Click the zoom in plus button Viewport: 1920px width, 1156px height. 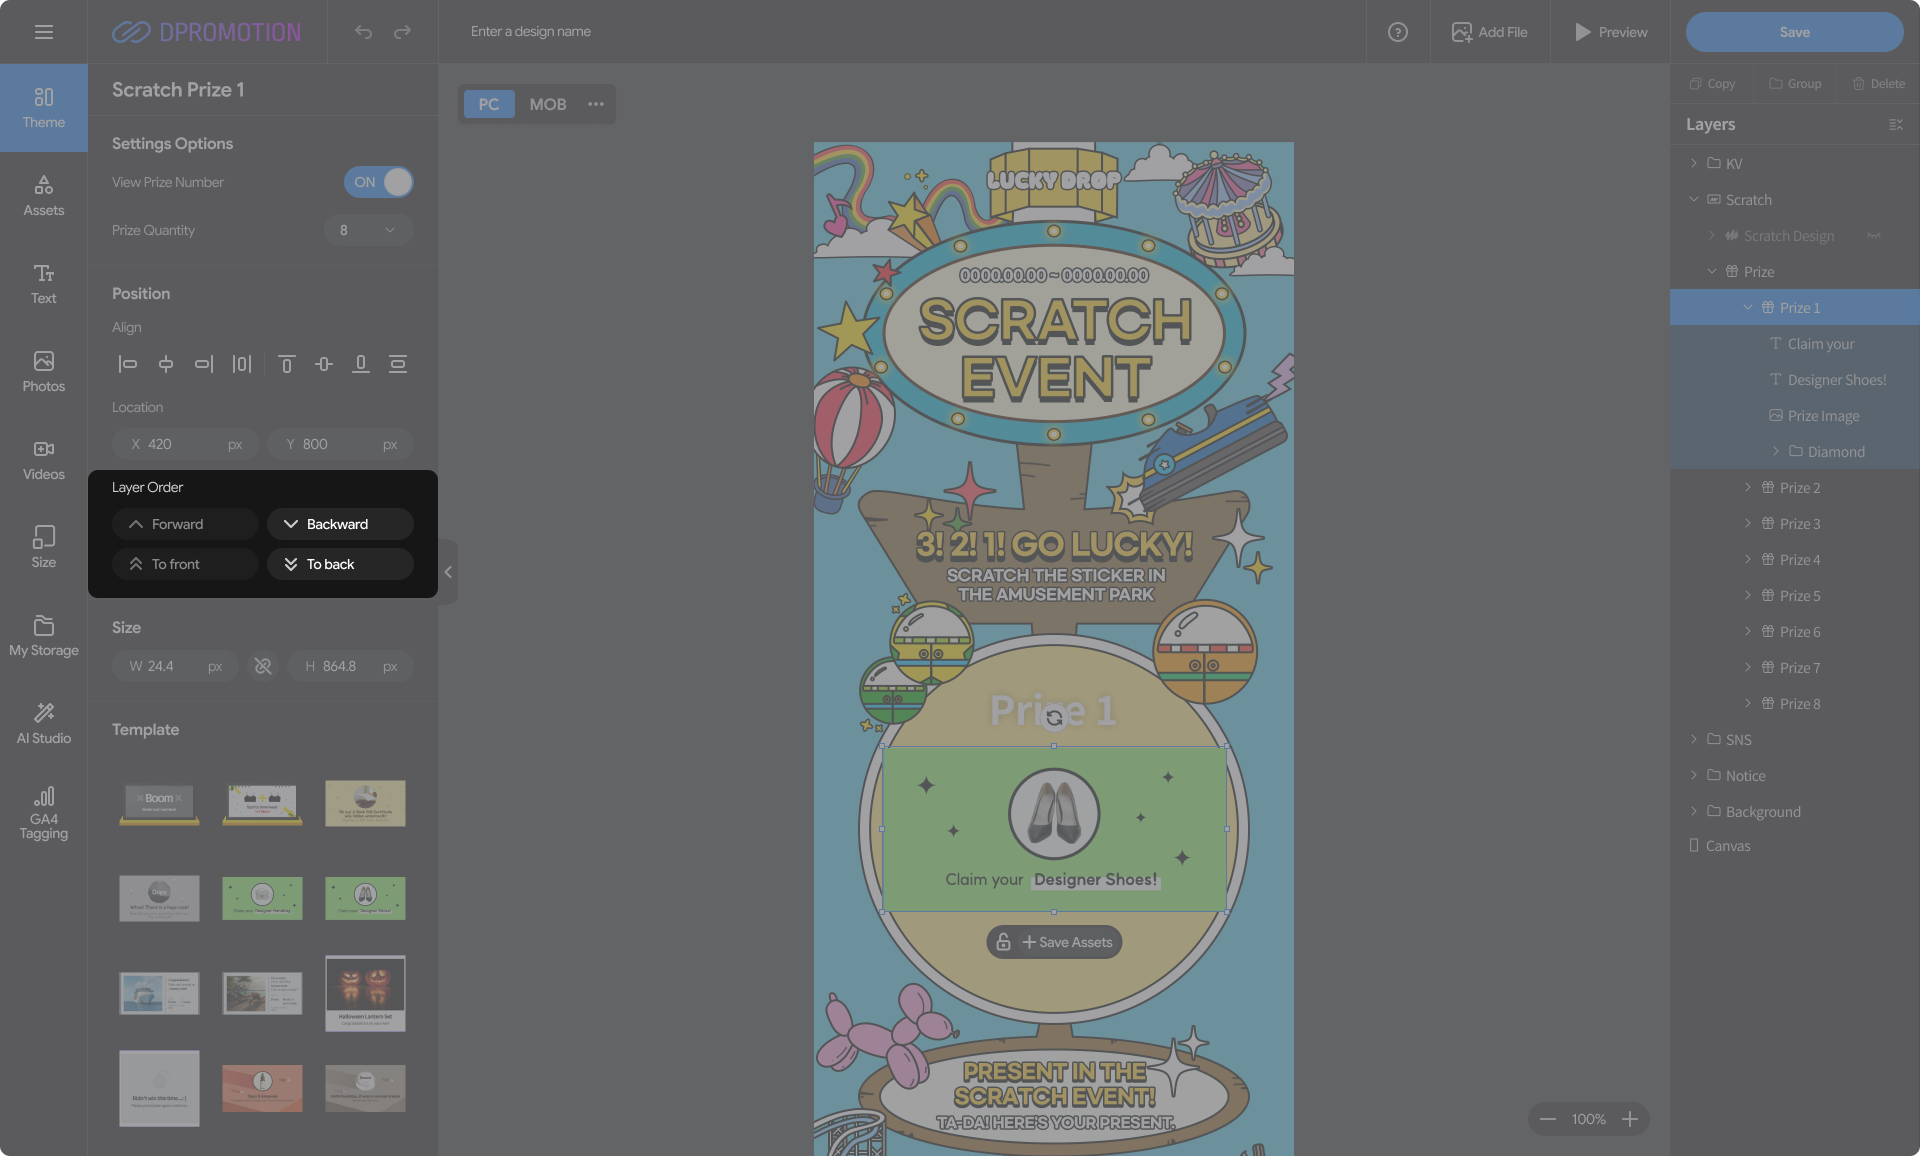click(x=1630, y=1119)
